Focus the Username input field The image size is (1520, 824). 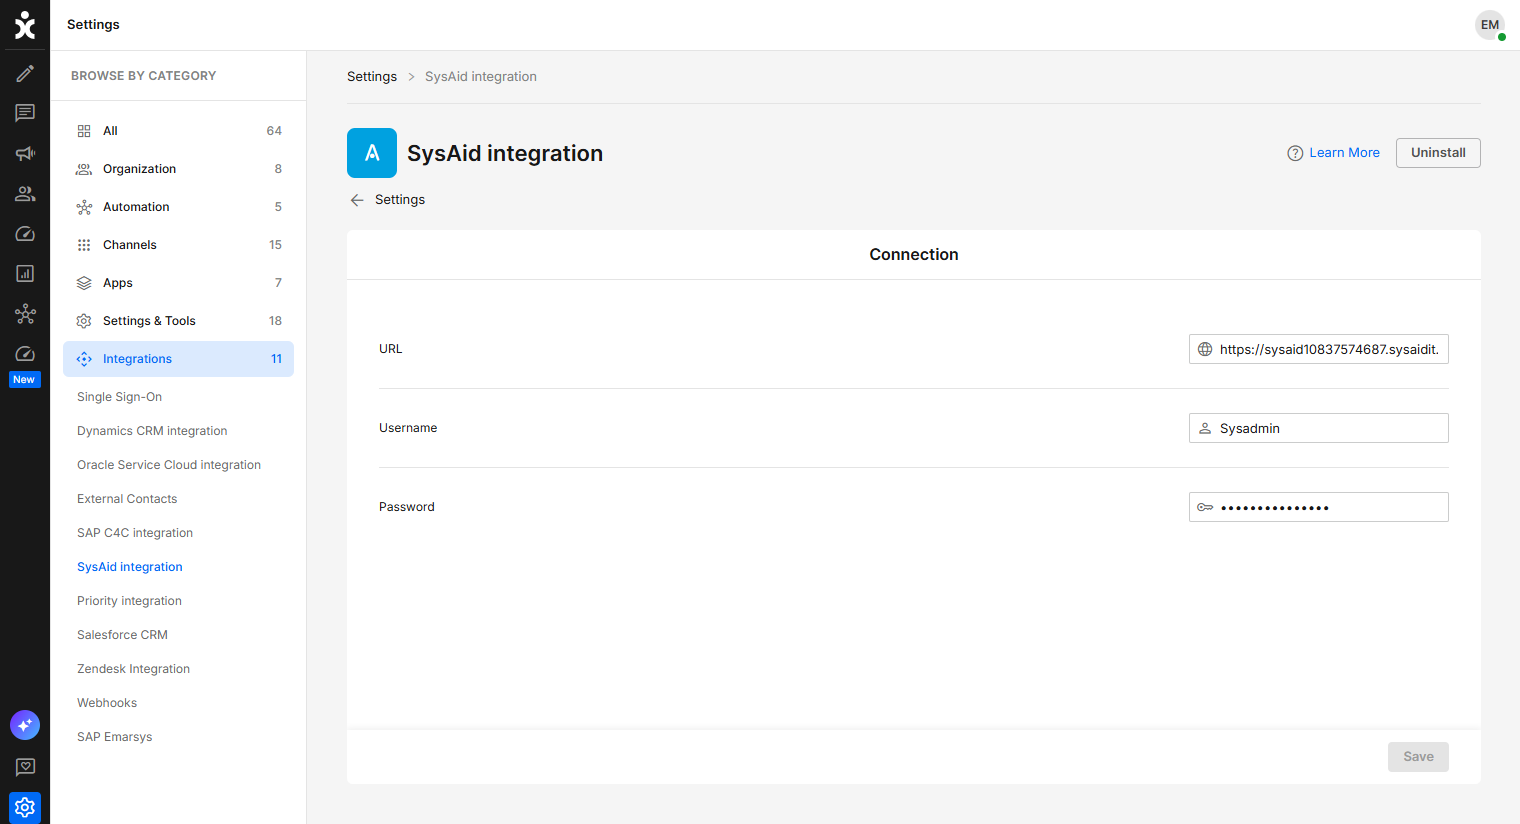[1319, 428]
